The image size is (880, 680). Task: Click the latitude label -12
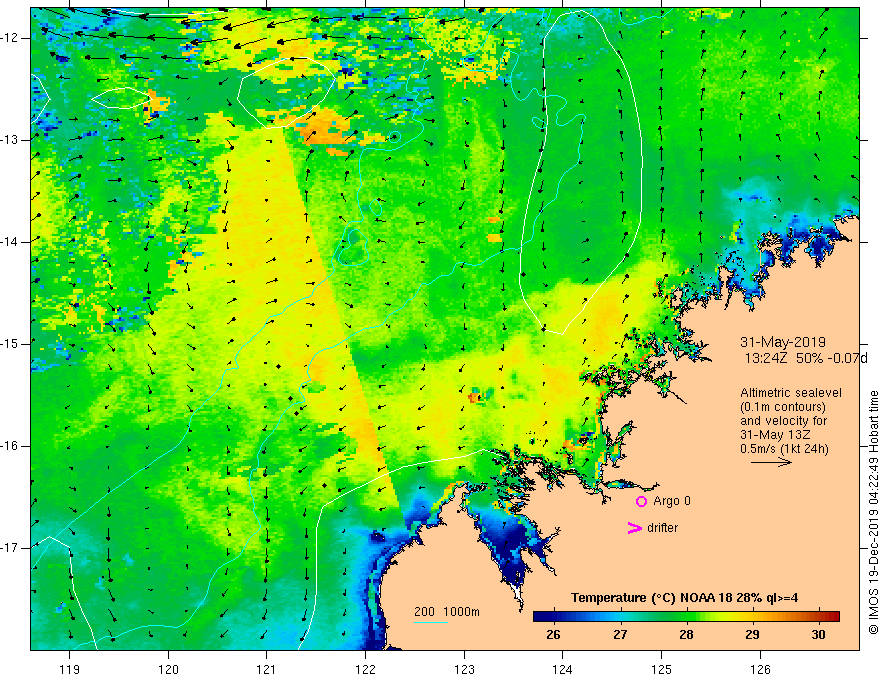click(x=10, y=38)
